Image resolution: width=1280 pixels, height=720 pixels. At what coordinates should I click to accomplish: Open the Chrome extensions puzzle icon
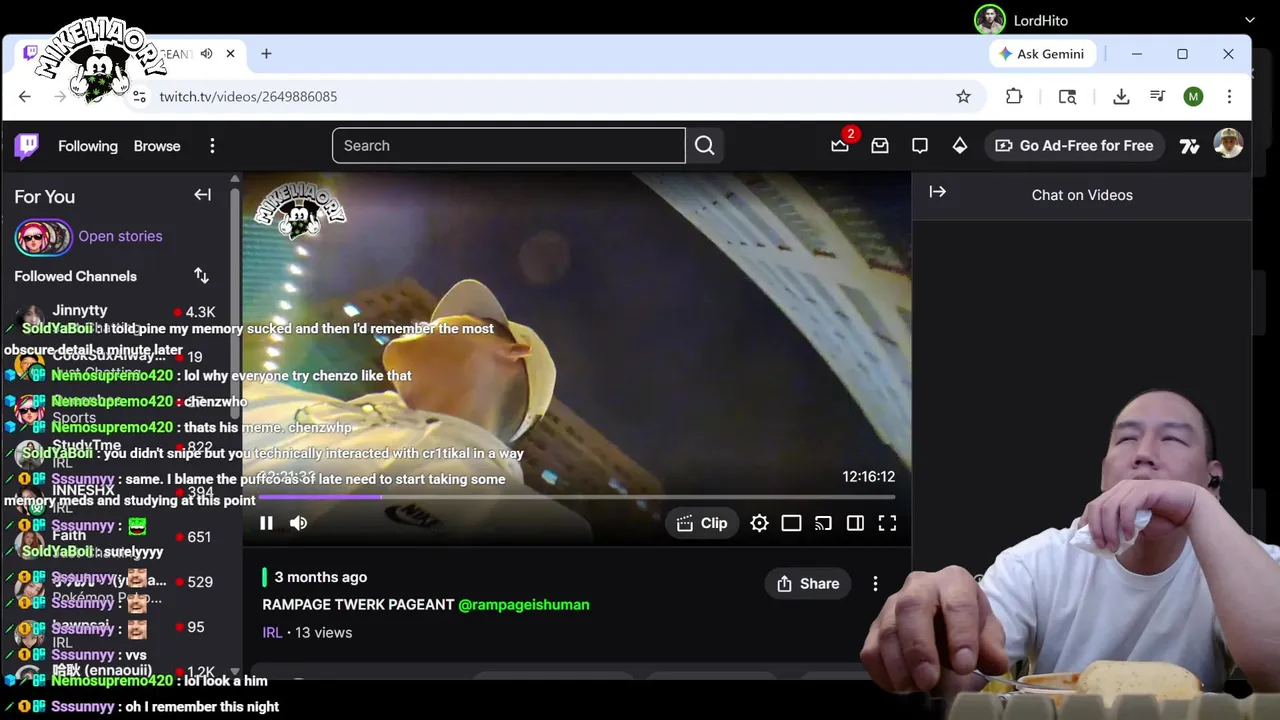click(1014, 97)
